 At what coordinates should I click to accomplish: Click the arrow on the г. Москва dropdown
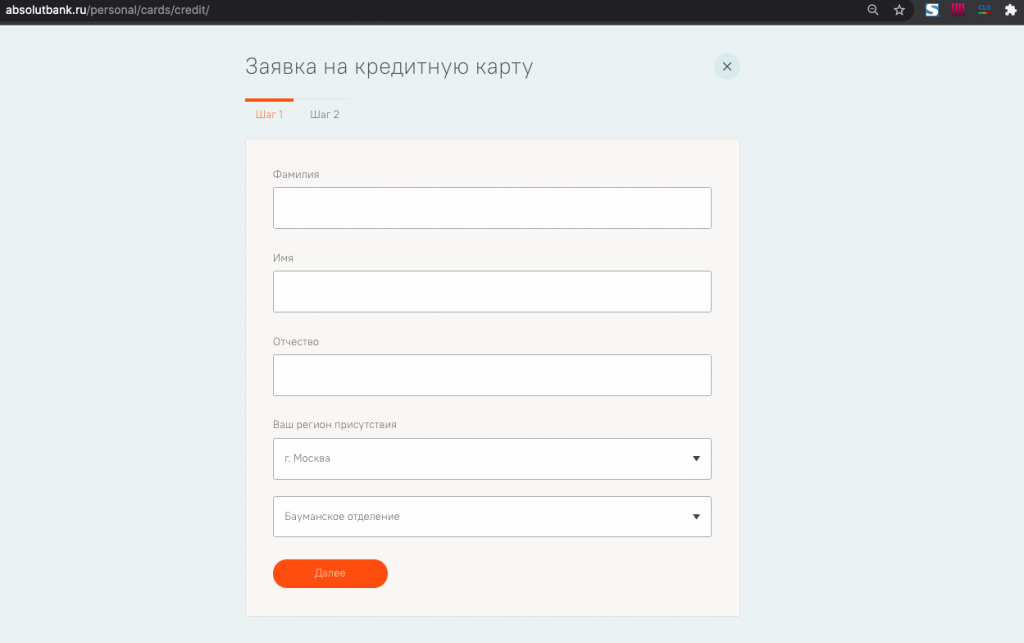point(696,459)
